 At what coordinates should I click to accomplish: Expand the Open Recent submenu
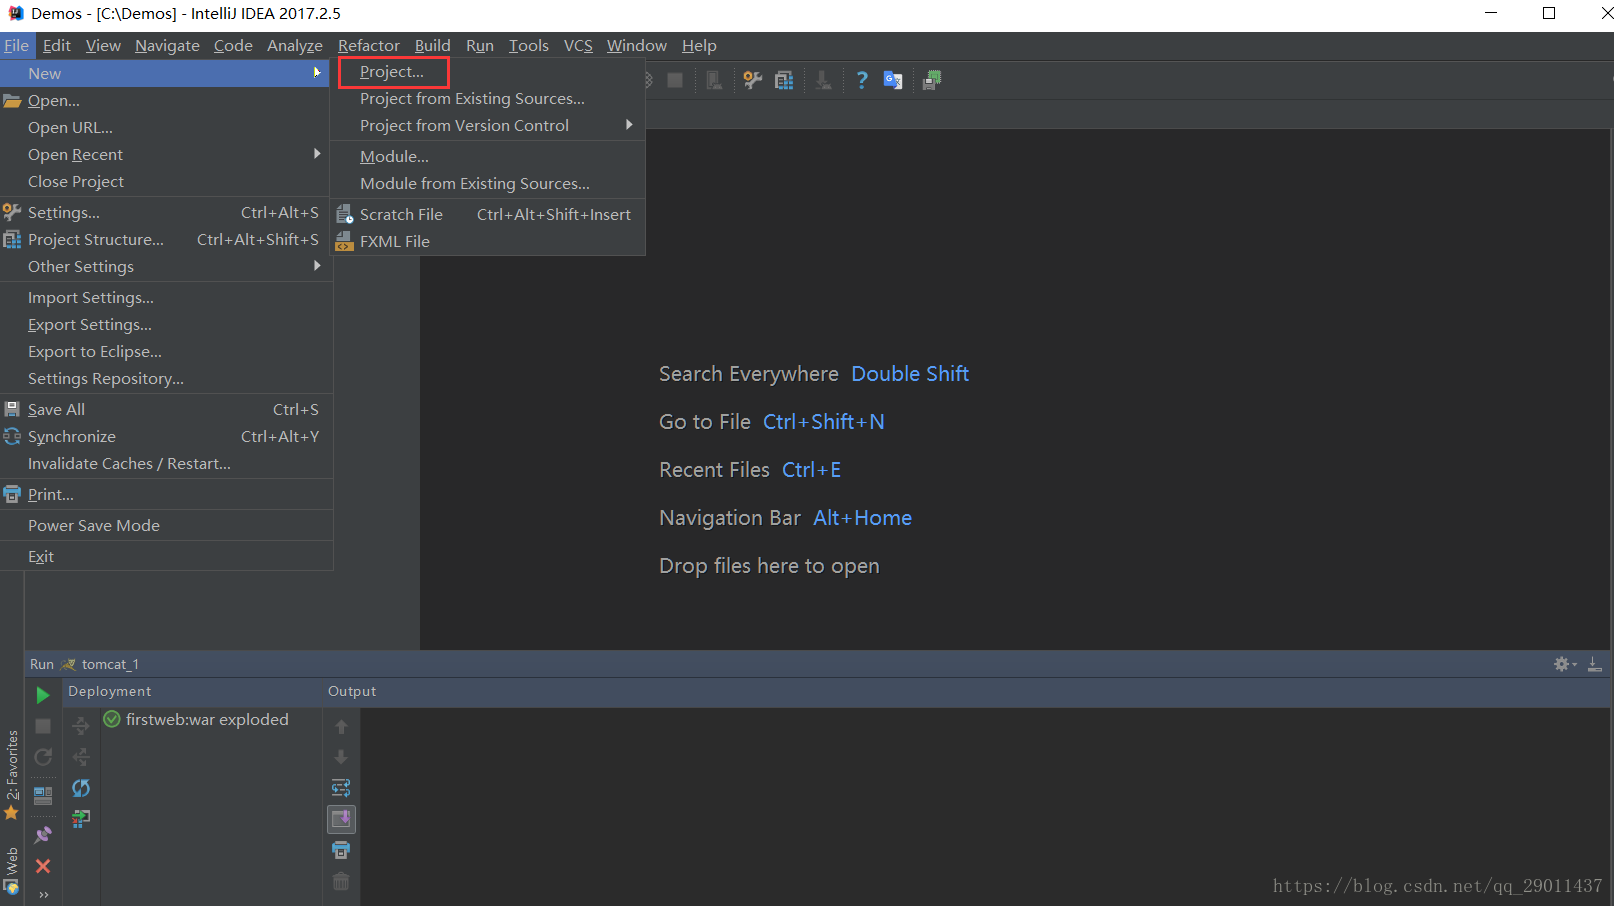tap(166, 154)
